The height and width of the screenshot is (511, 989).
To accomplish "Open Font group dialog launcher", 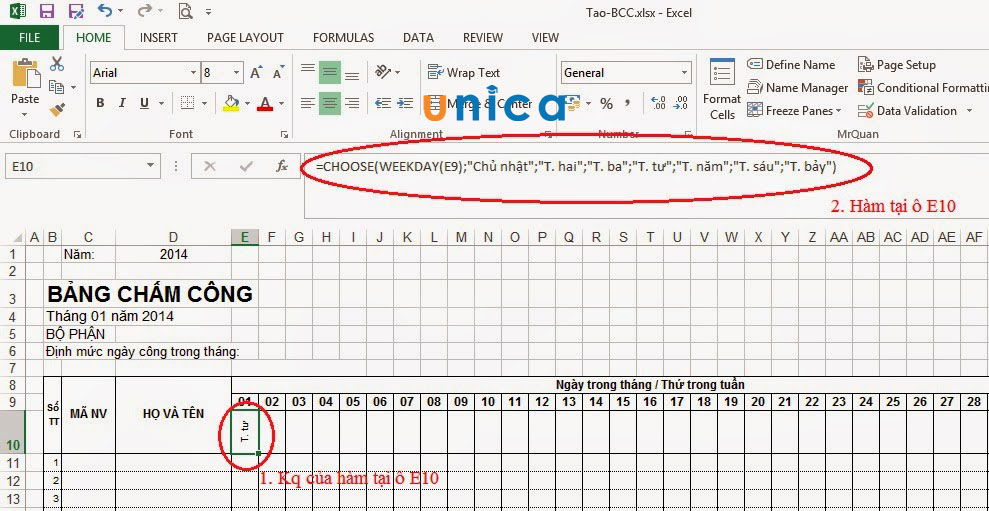I will 284,134.
